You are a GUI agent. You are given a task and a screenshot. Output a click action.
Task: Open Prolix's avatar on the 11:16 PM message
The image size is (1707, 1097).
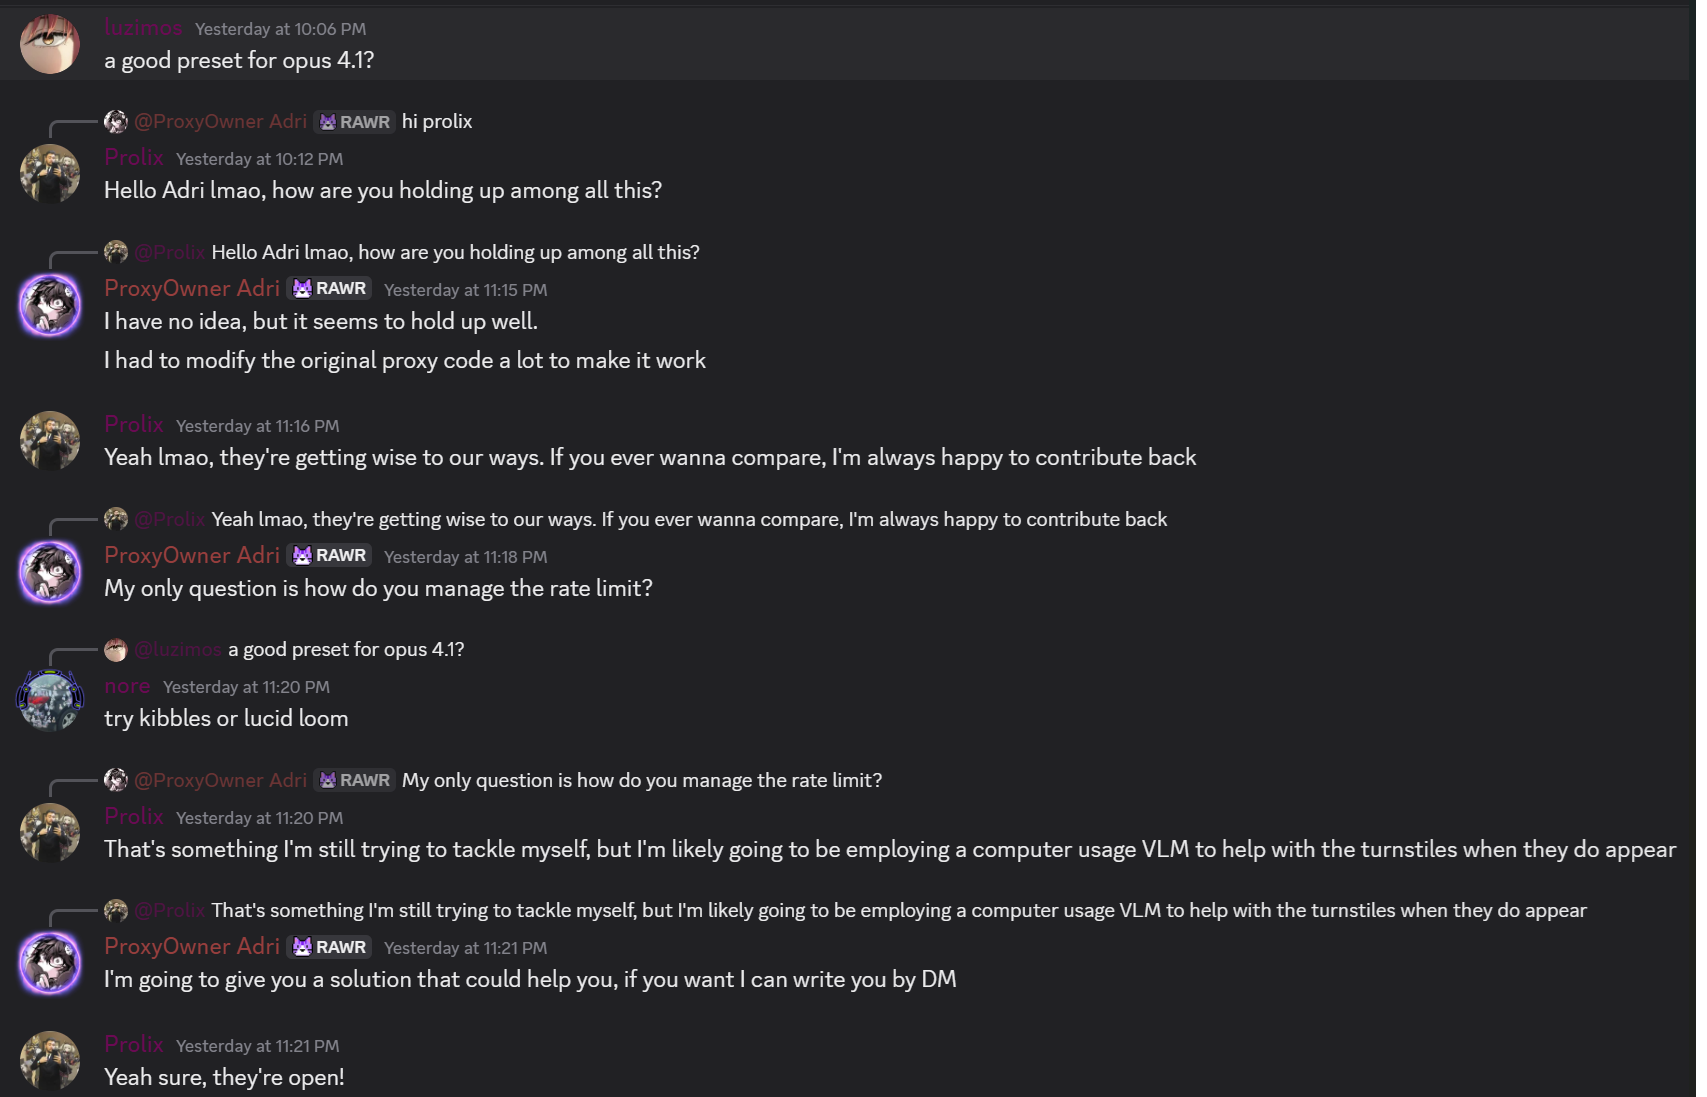pyautogui.click(x=50, y=441)
